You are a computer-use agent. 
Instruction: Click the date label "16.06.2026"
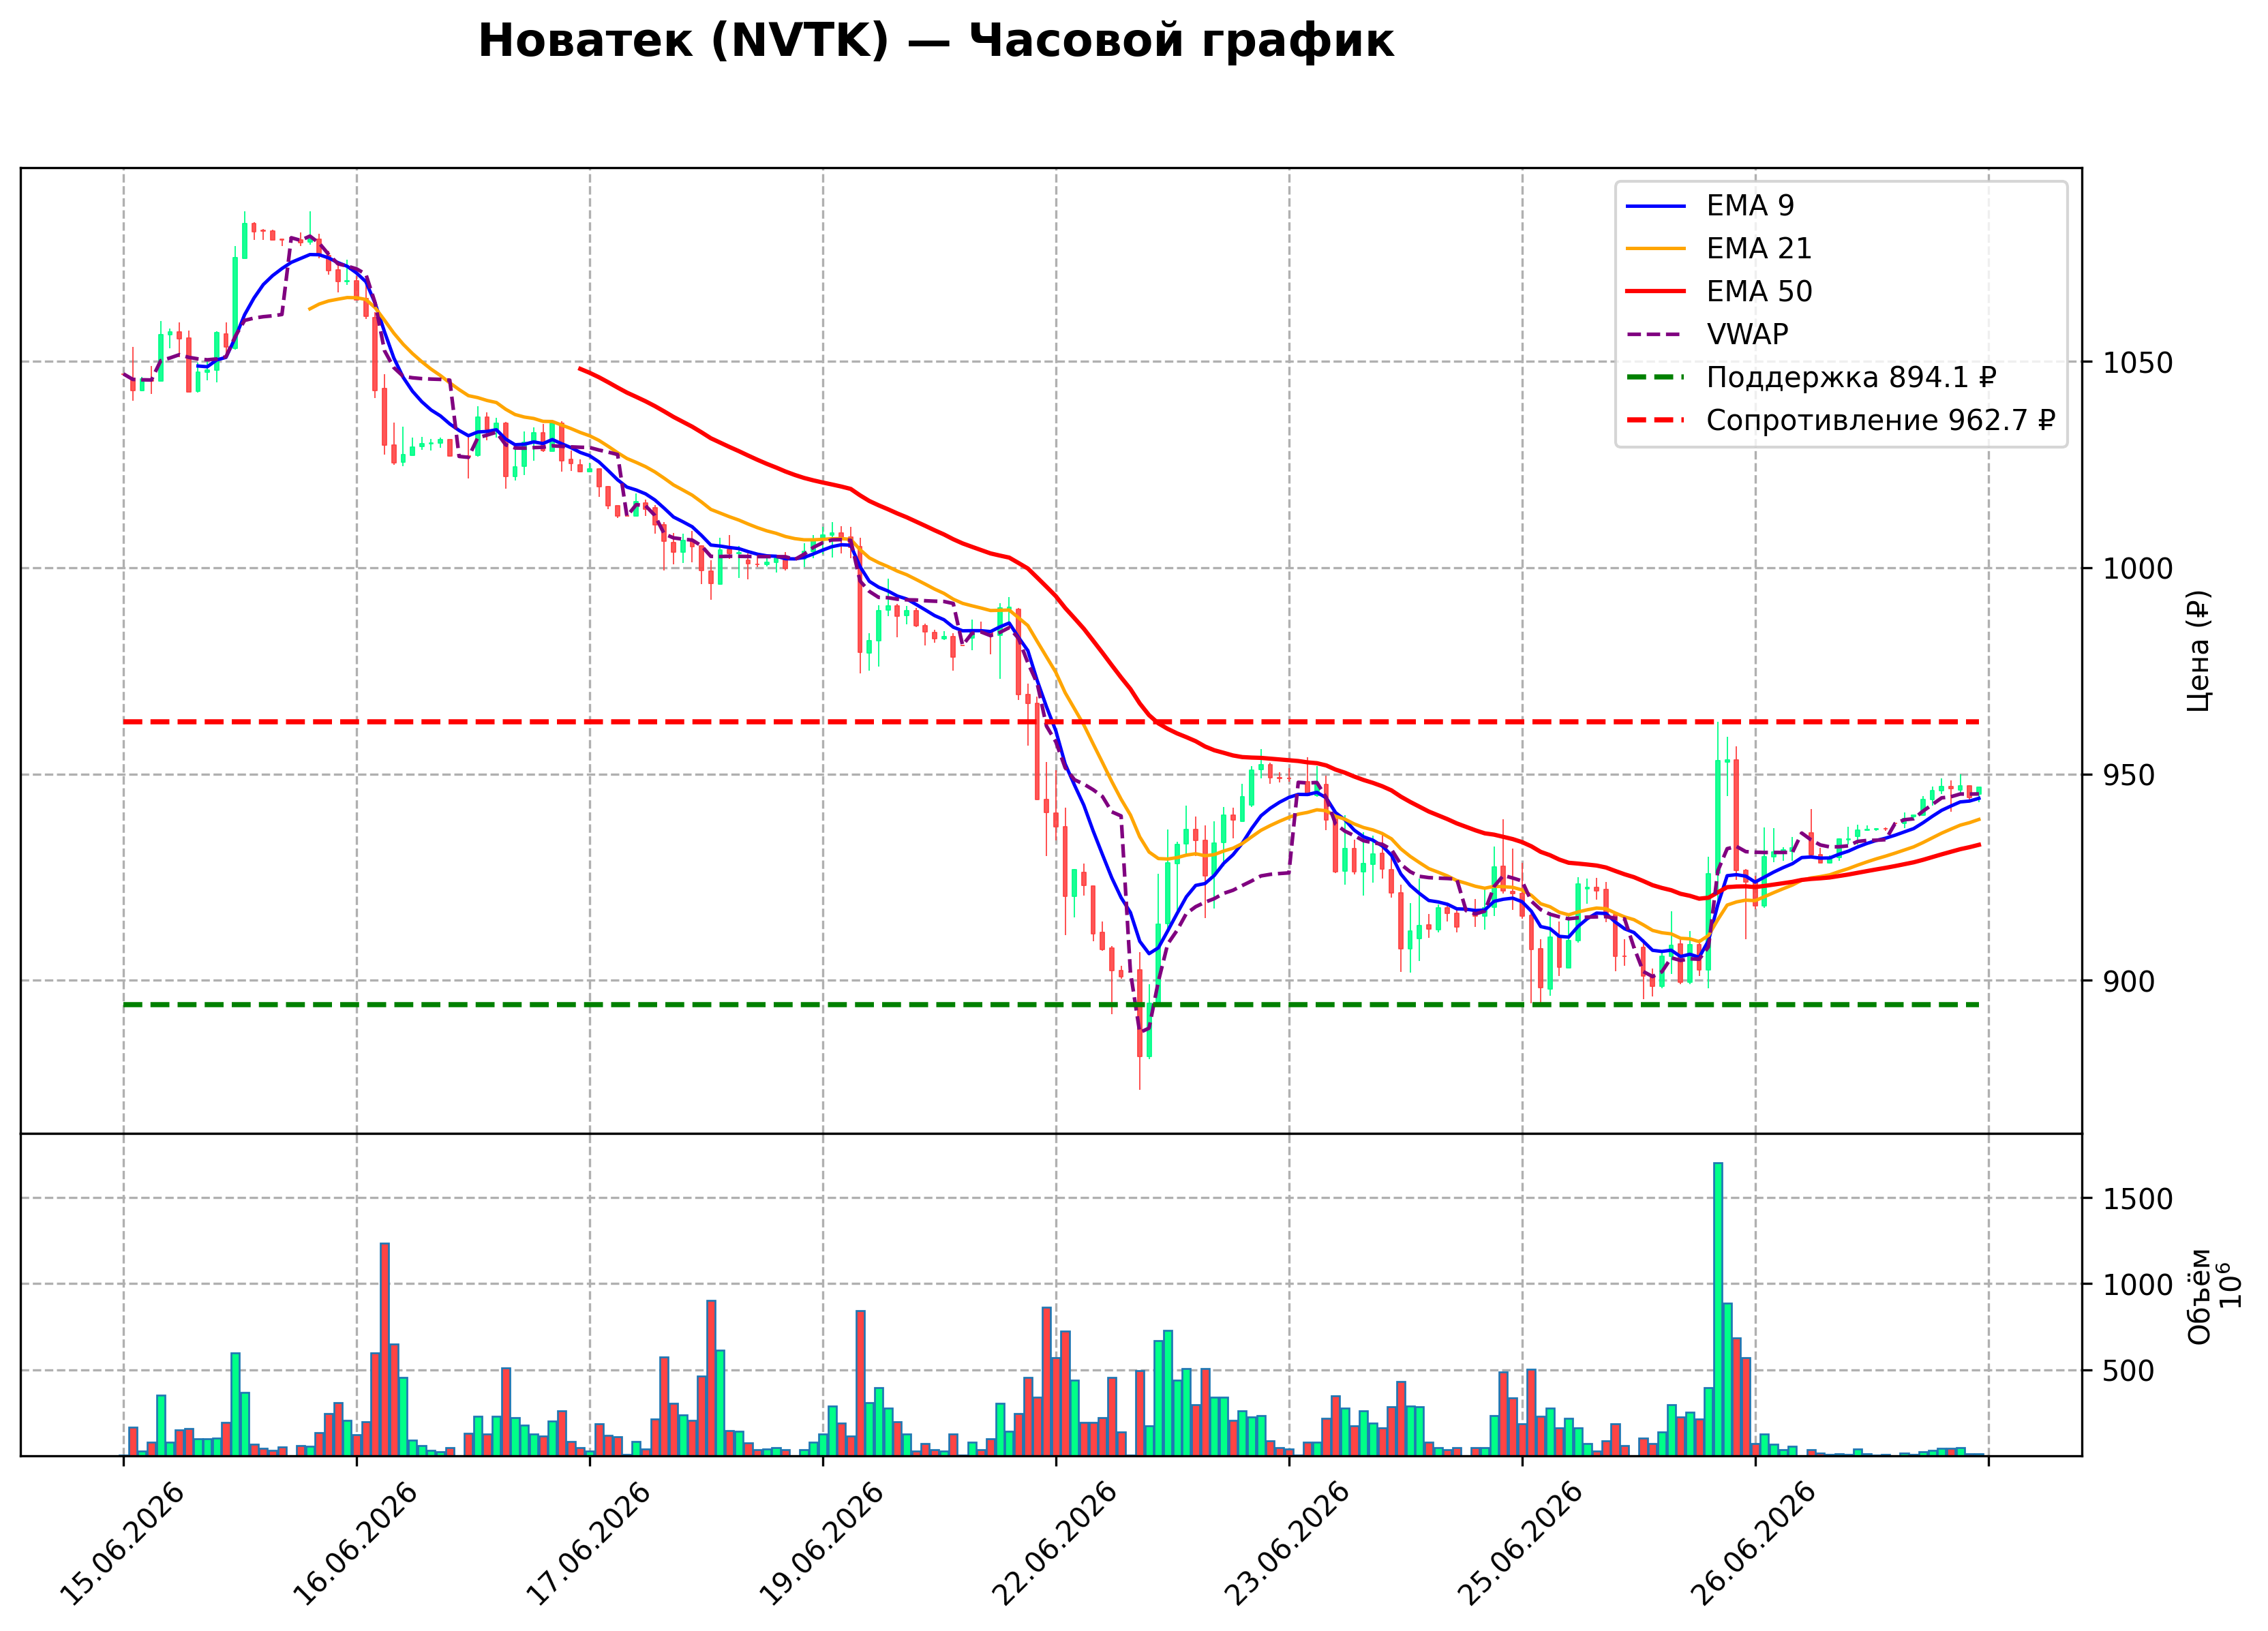356,1544
